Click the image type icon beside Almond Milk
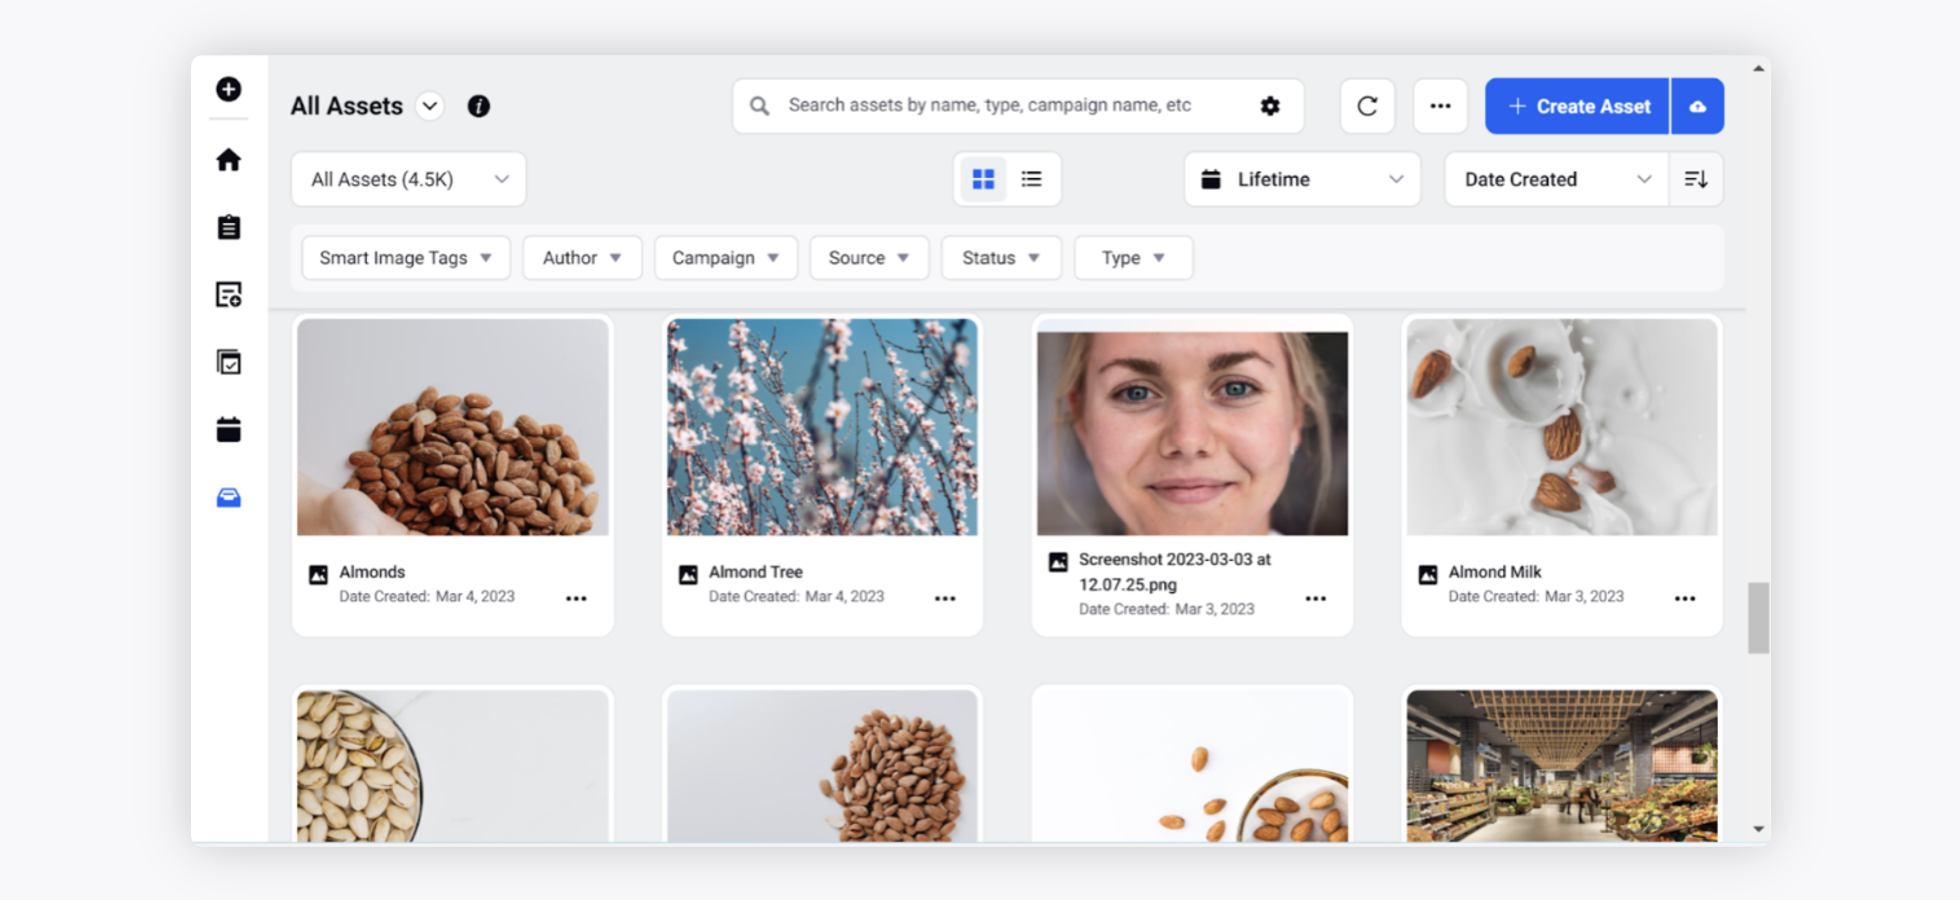 (1428, 574)
